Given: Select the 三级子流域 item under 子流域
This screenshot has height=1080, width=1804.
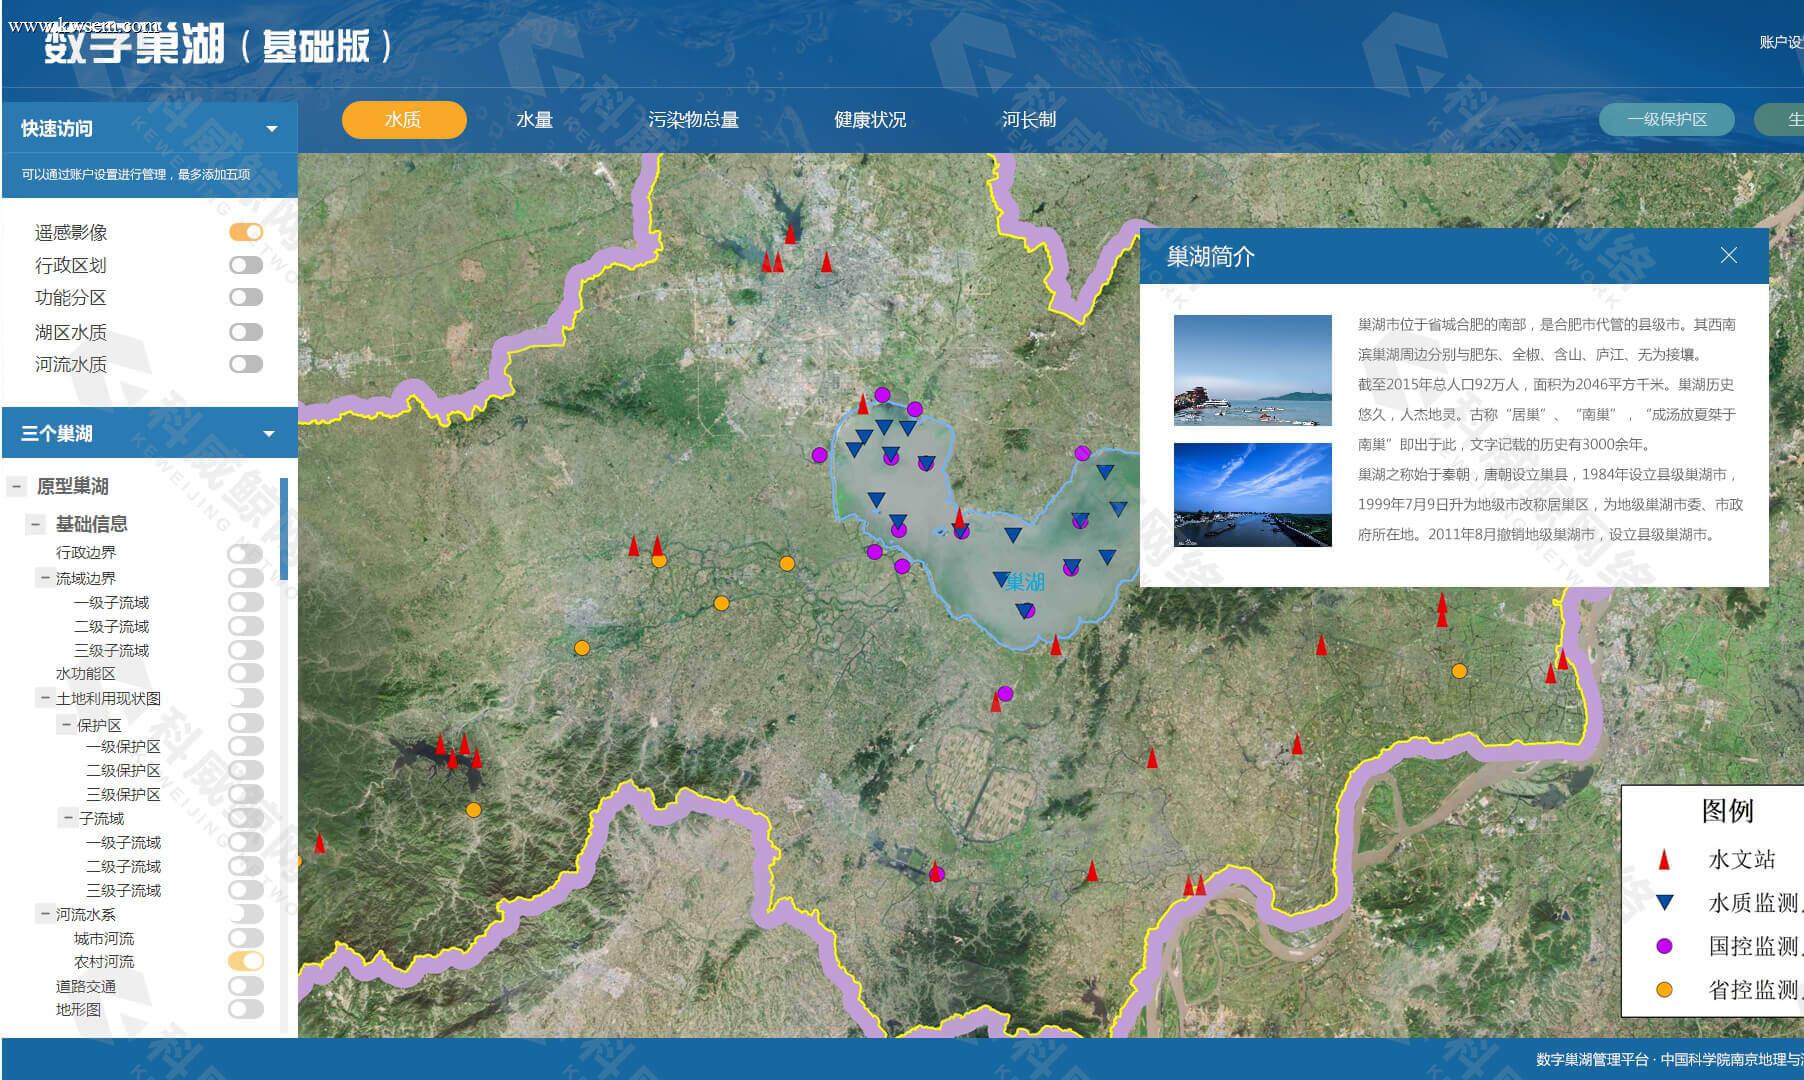Looking at the screenshot, I should tap(123, 890).
